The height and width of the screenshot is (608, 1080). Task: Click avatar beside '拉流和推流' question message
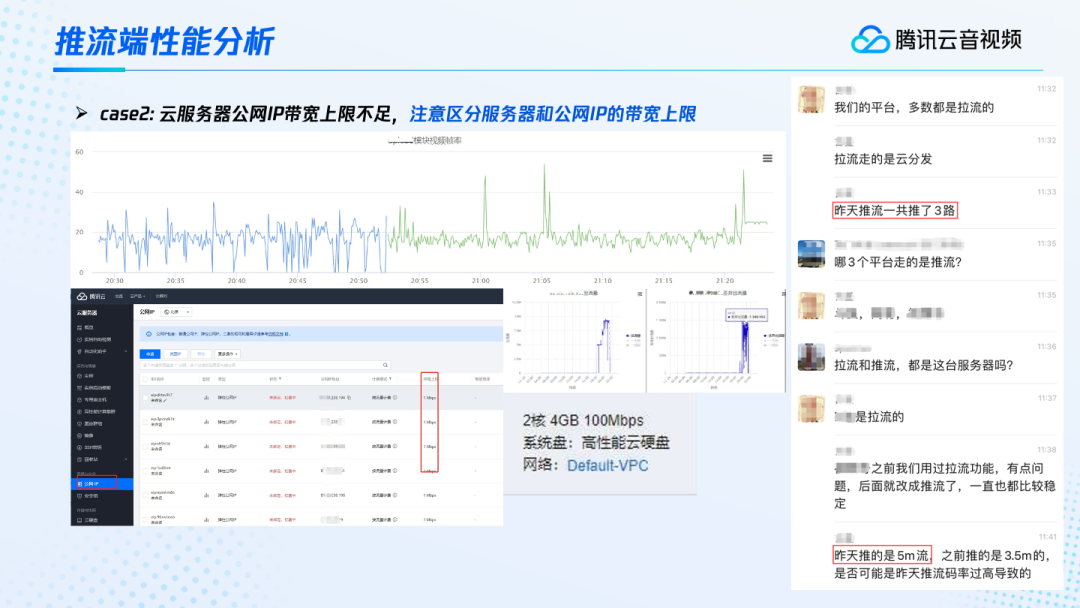811,356
